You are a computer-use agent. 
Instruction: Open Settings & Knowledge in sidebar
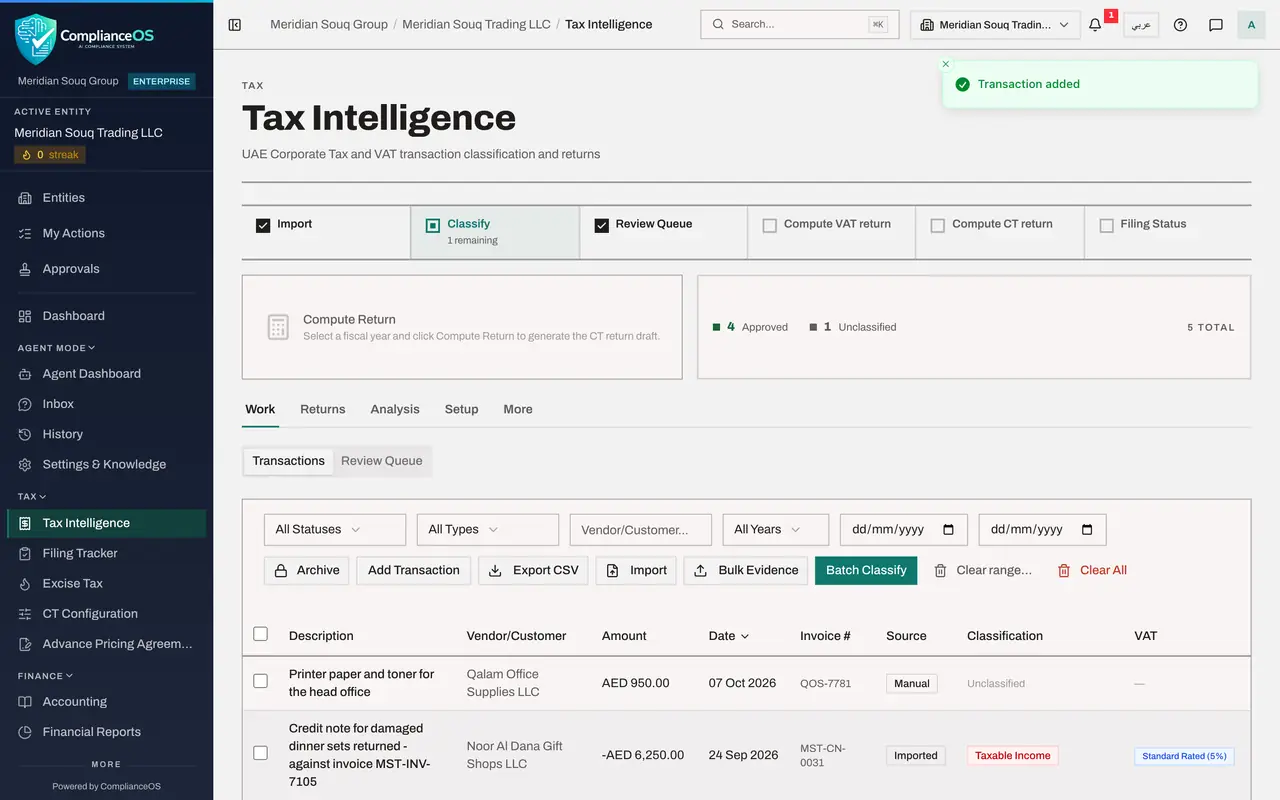point(106,464)
